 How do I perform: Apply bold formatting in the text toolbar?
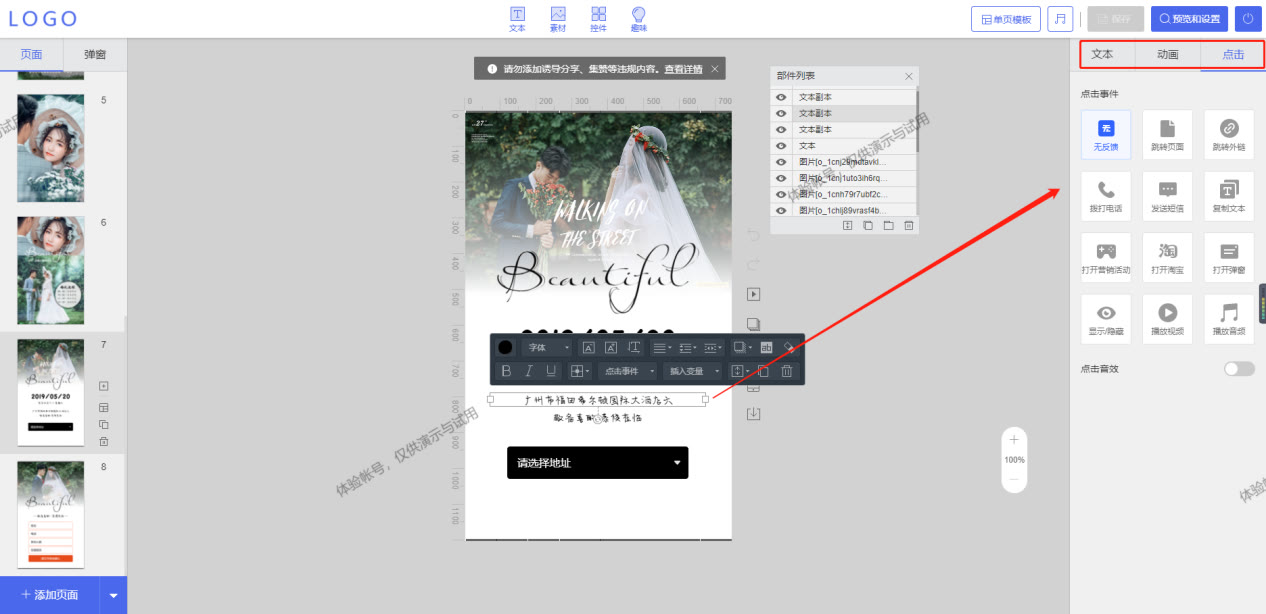pos(505,370)
